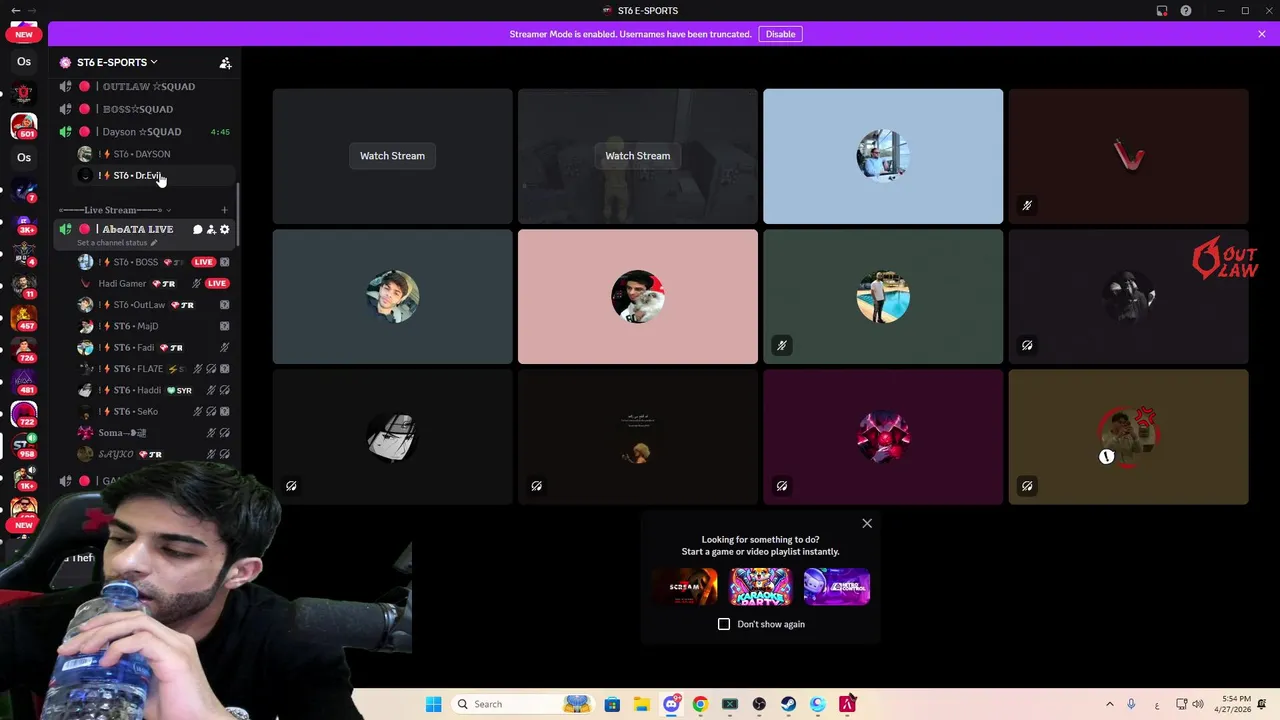Start the Scream activity thumbnail

[x=685, y=587]
